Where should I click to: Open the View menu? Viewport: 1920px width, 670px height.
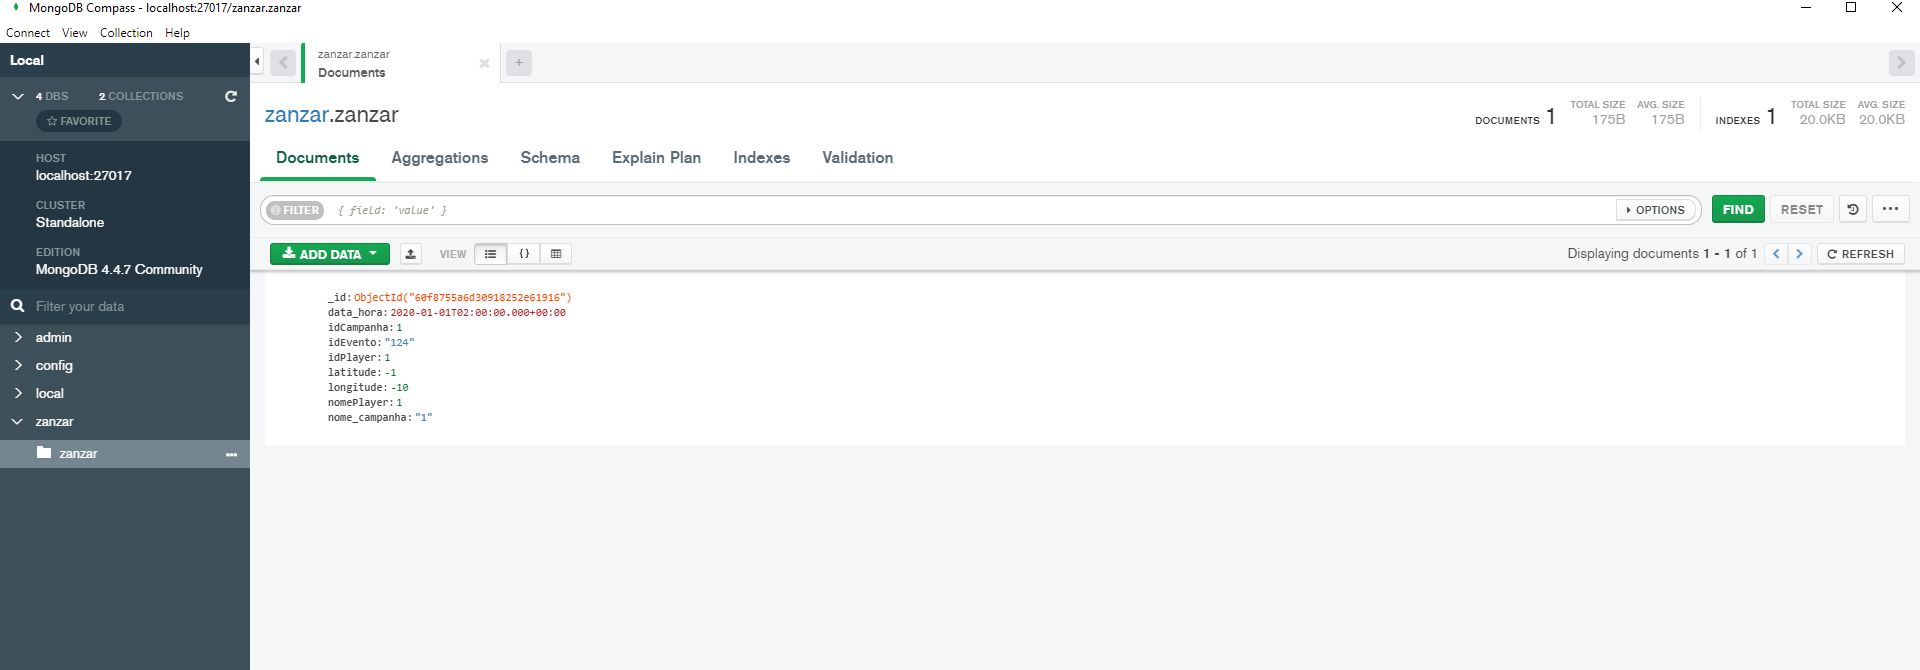point(75,33)
